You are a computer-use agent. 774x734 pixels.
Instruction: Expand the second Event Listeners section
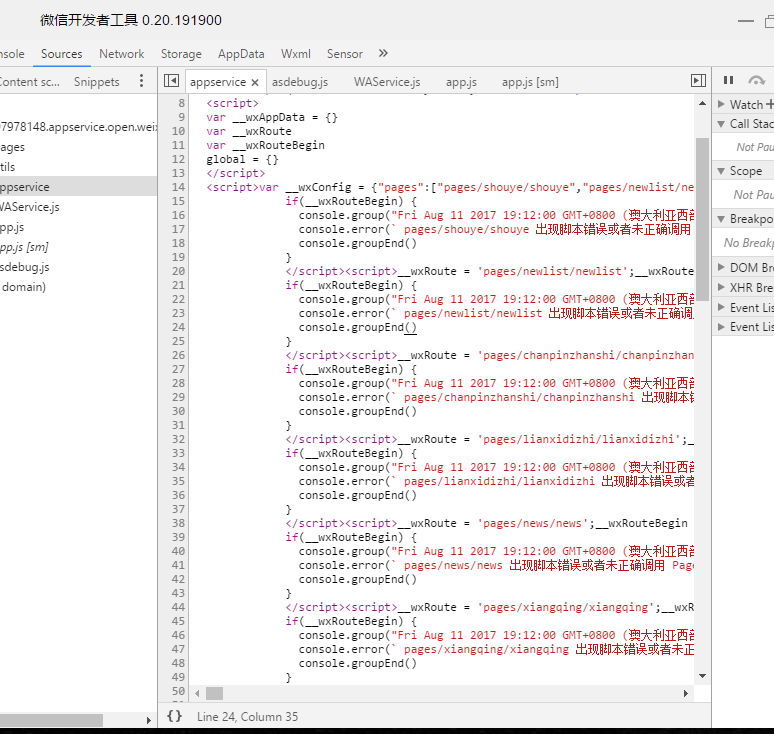(721, 327)
